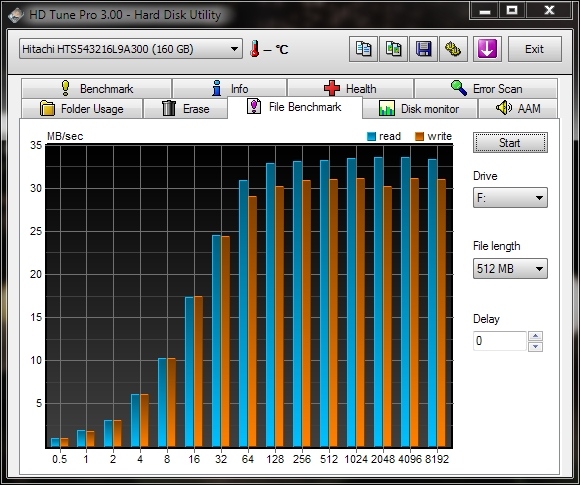
Task: Expand the File length 512 MB dropdown
Action: [x=510, y=268]
